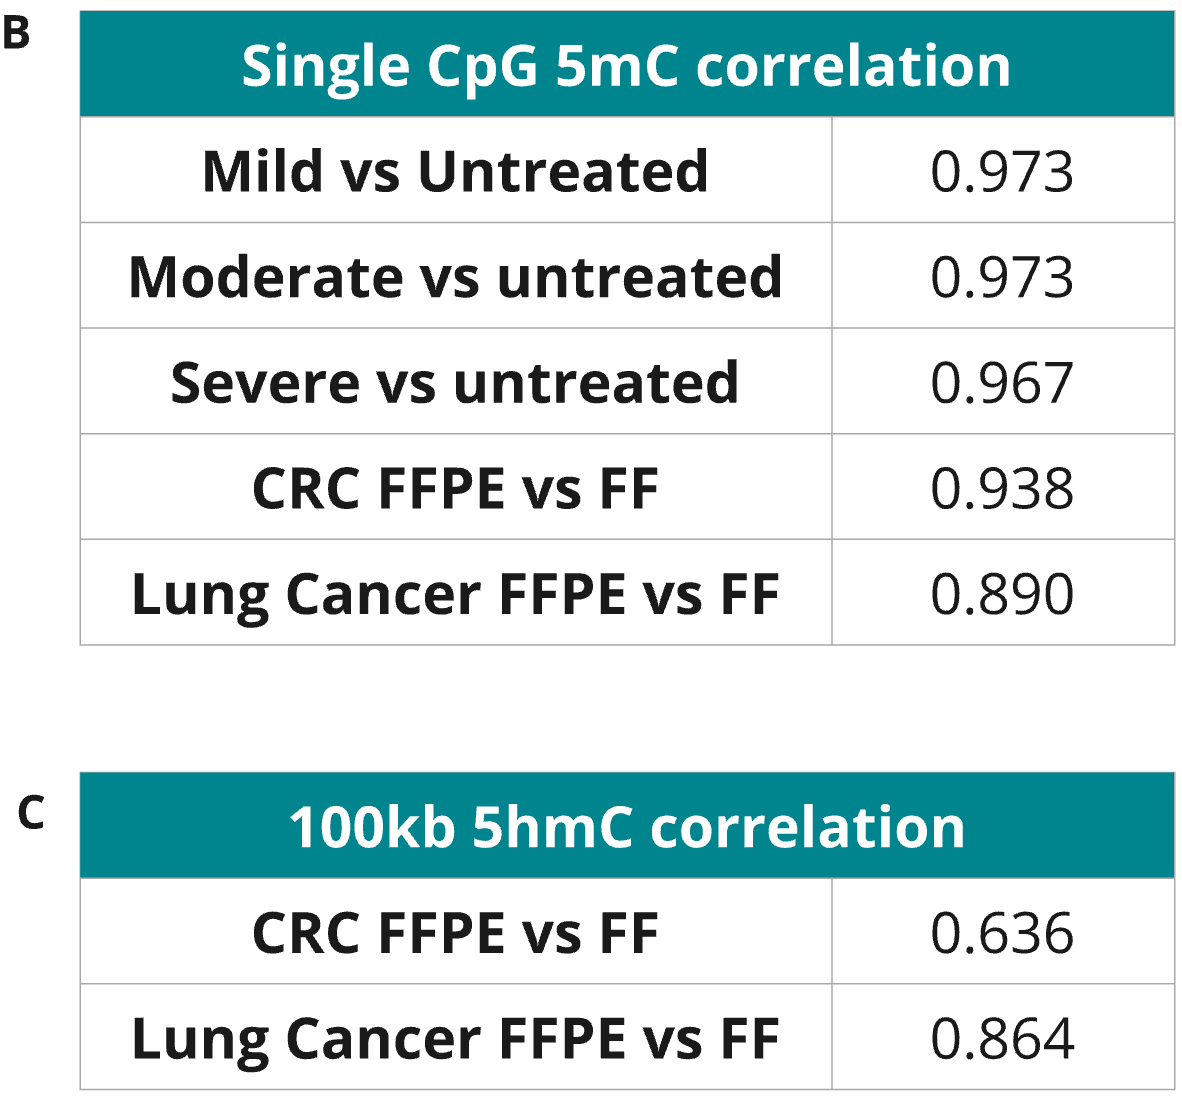Click 'Single CpG' in the top table header
1182x1096 pixels.
pyautogui.click(x=390, y=67)
